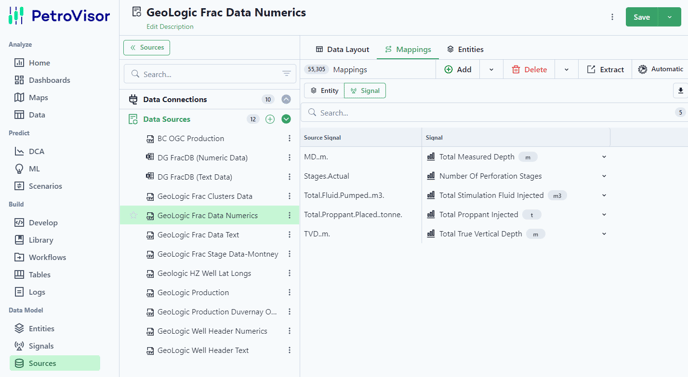This screenshot has height=377, width=688.
Task: Click the filter icon in sources search
Action: click(286, 74)
